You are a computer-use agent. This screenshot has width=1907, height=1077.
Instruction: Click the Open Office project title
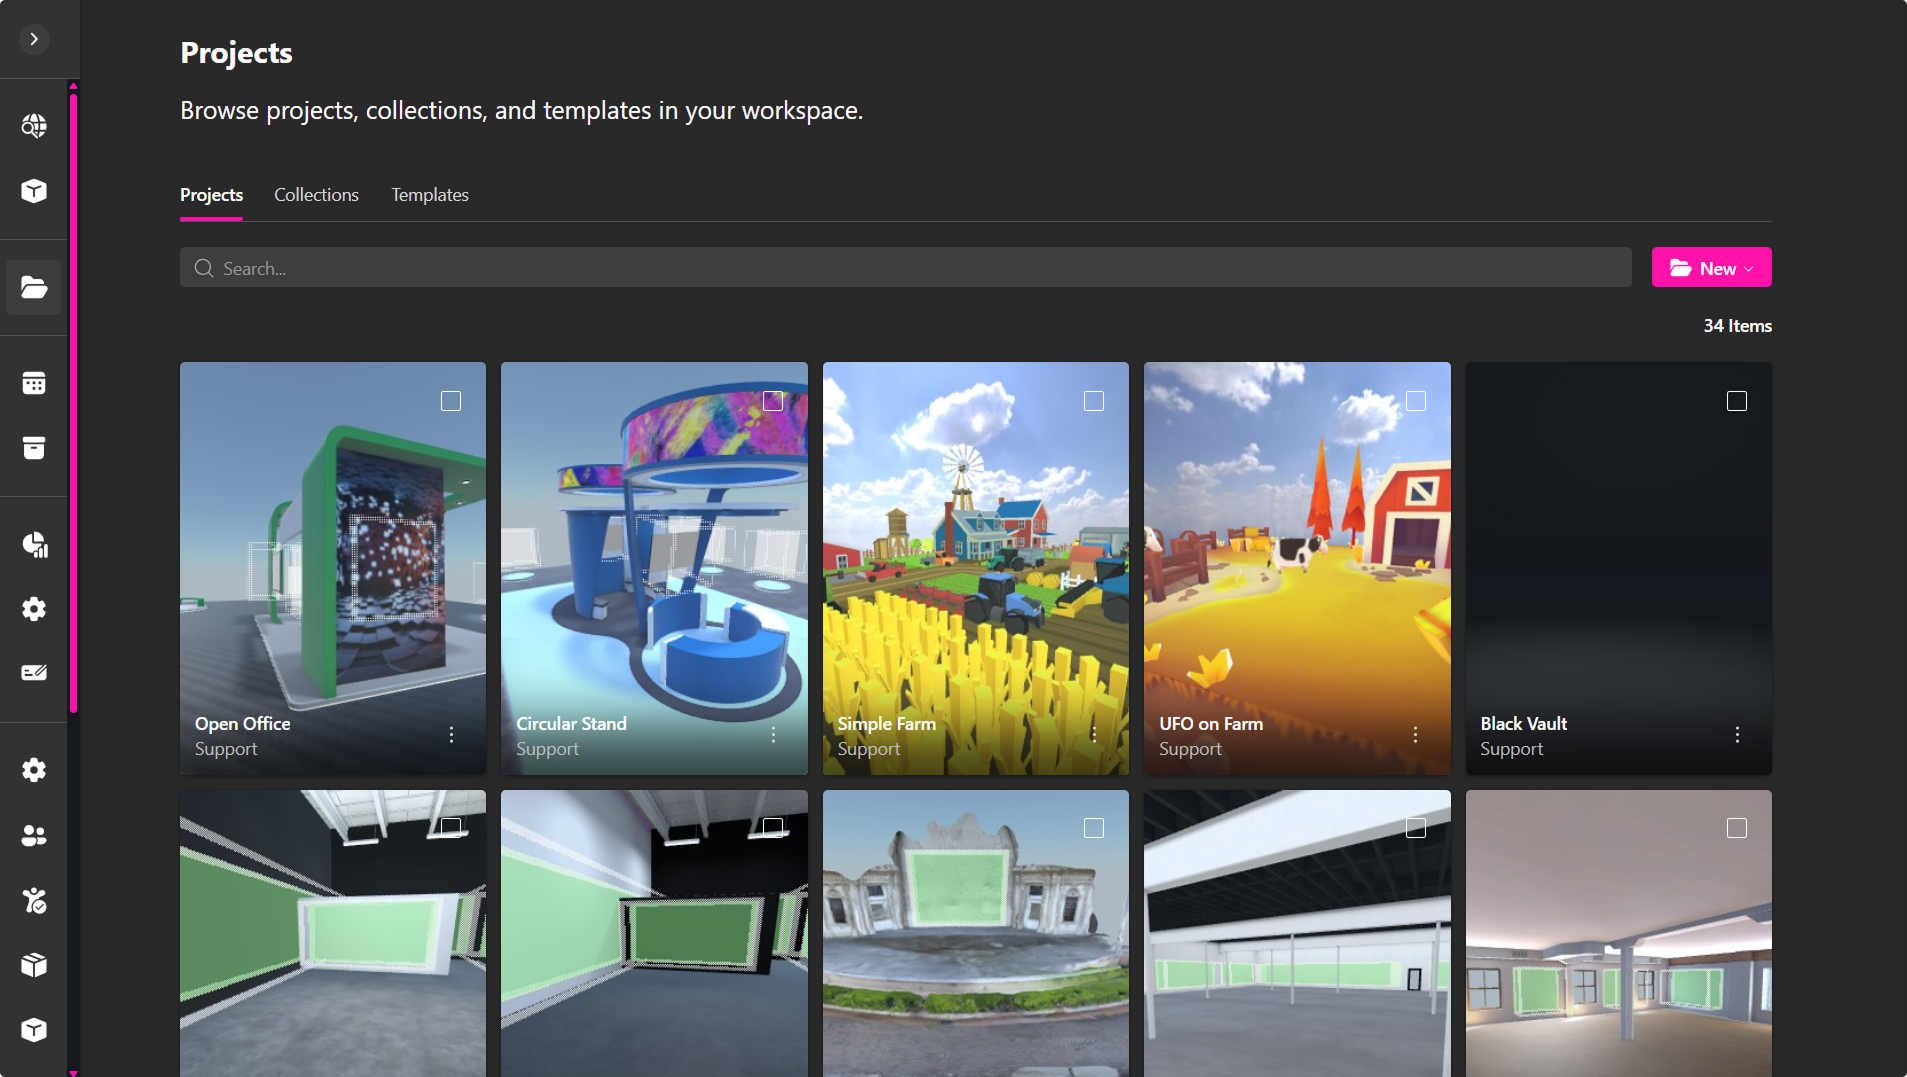243,723
